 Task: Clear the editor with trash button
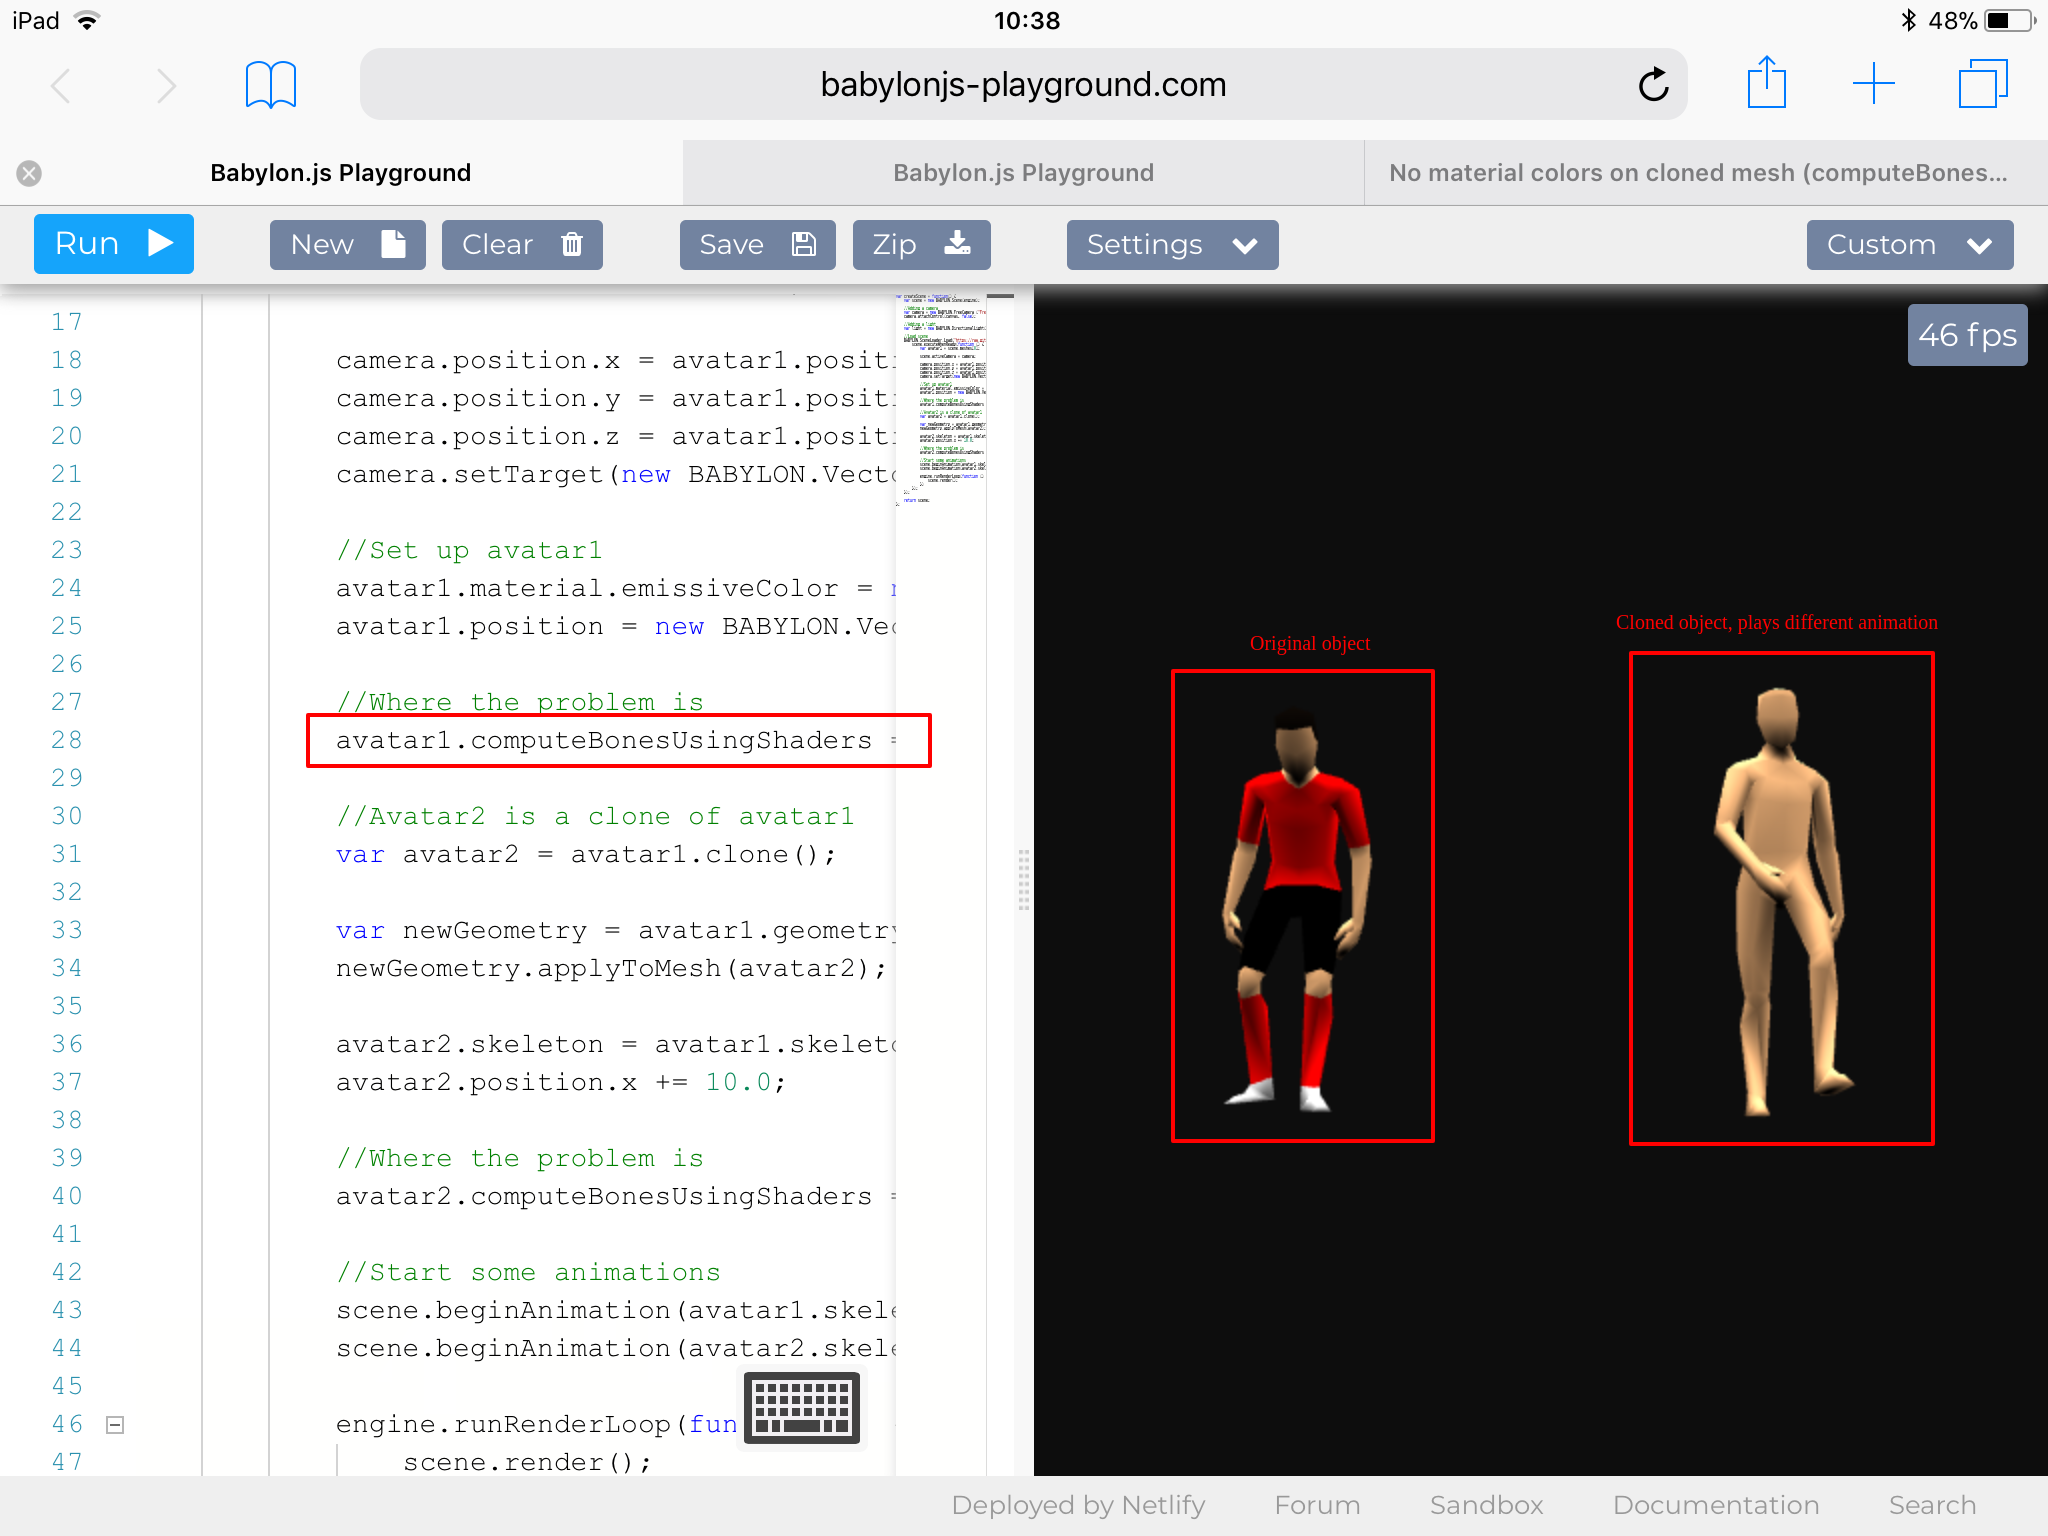point(522,245)
